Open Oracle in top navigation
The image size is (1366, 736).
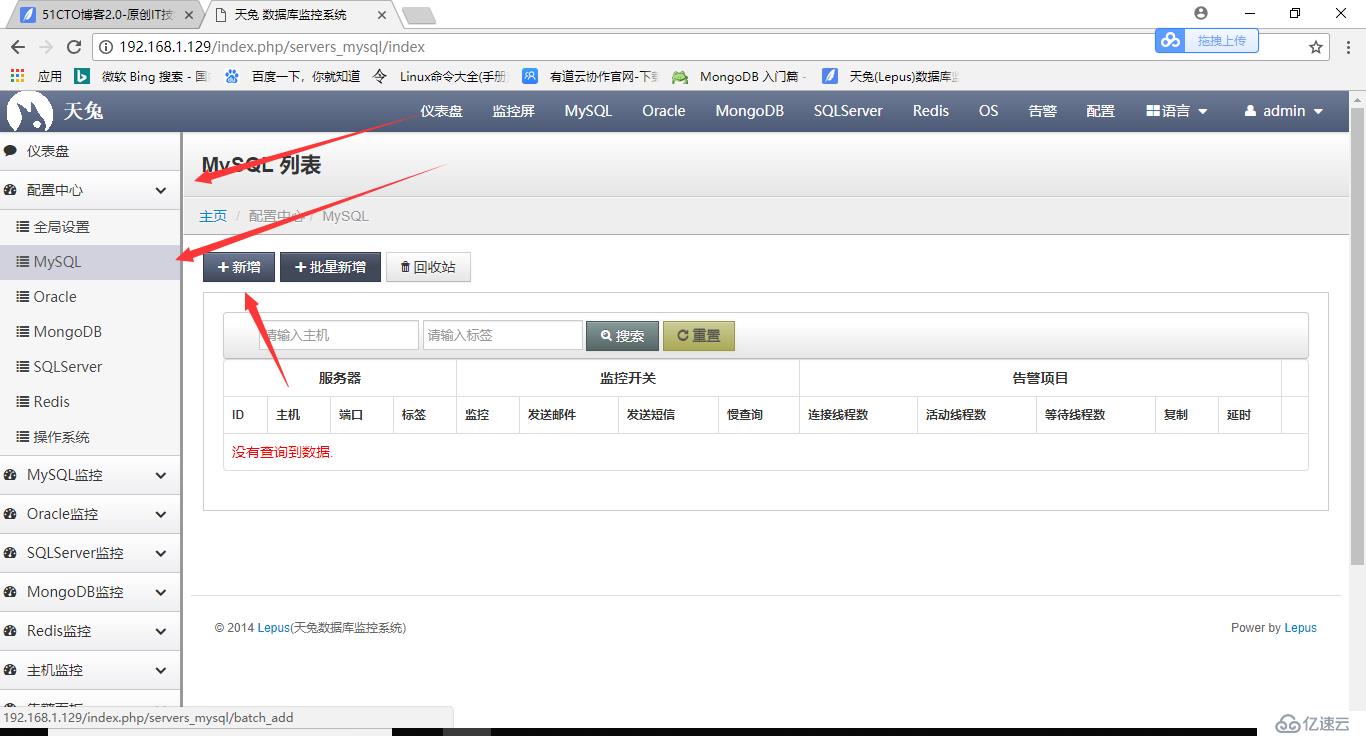point(664,111)
